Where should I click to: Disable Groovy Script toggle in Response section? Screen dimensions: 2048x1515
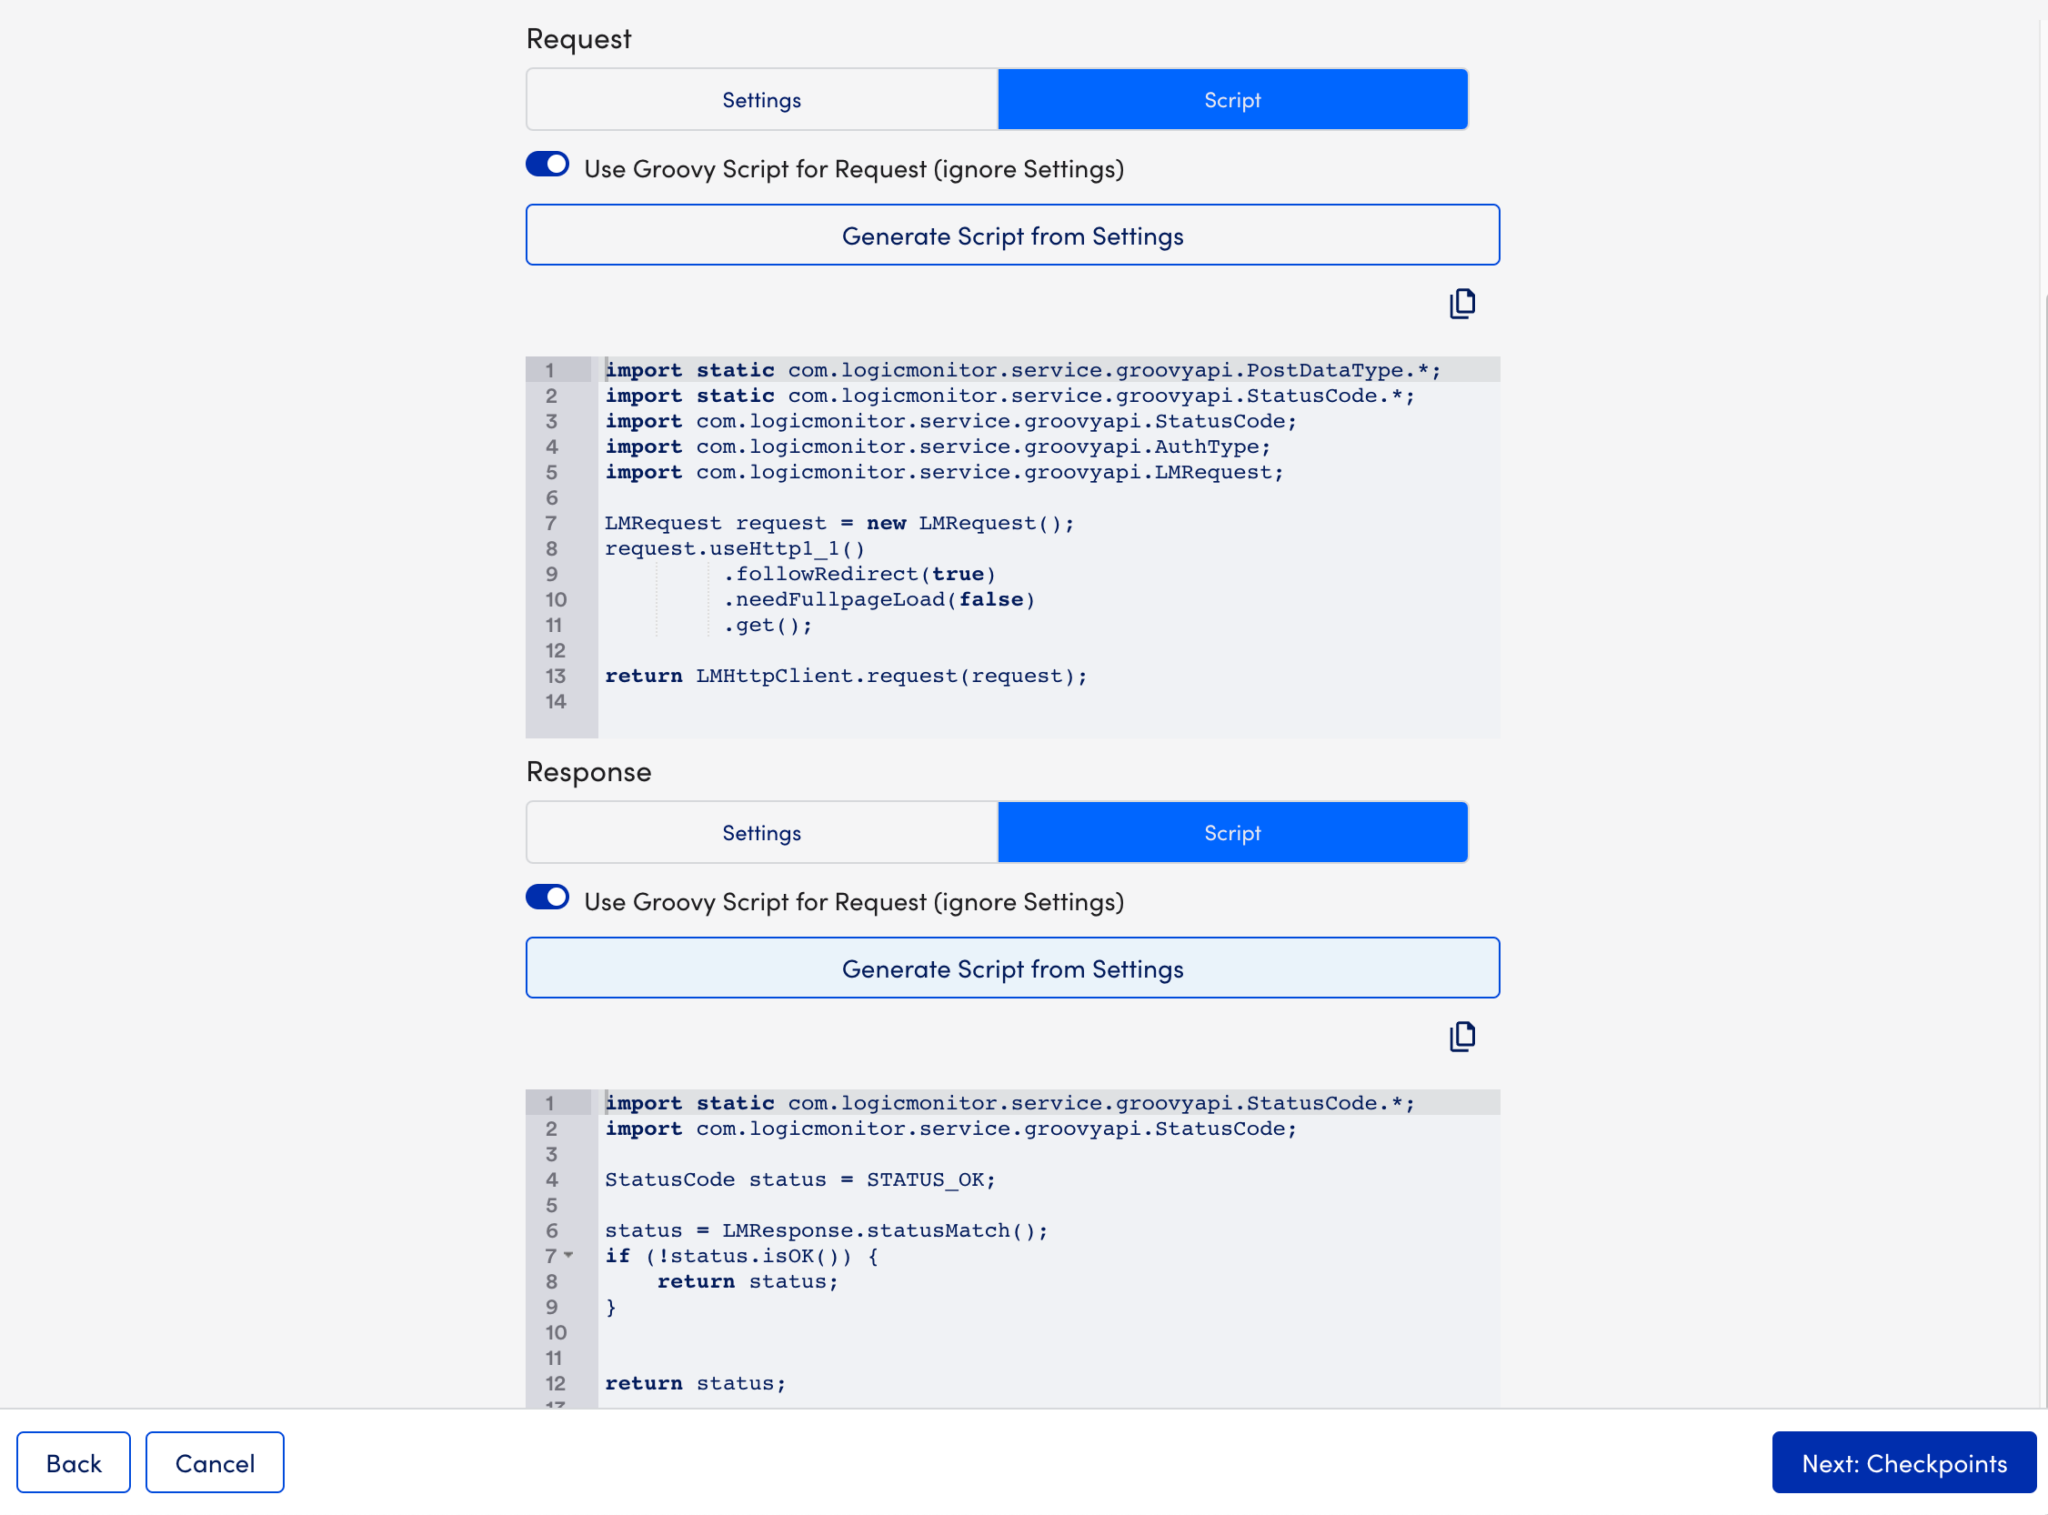point(547,897)
